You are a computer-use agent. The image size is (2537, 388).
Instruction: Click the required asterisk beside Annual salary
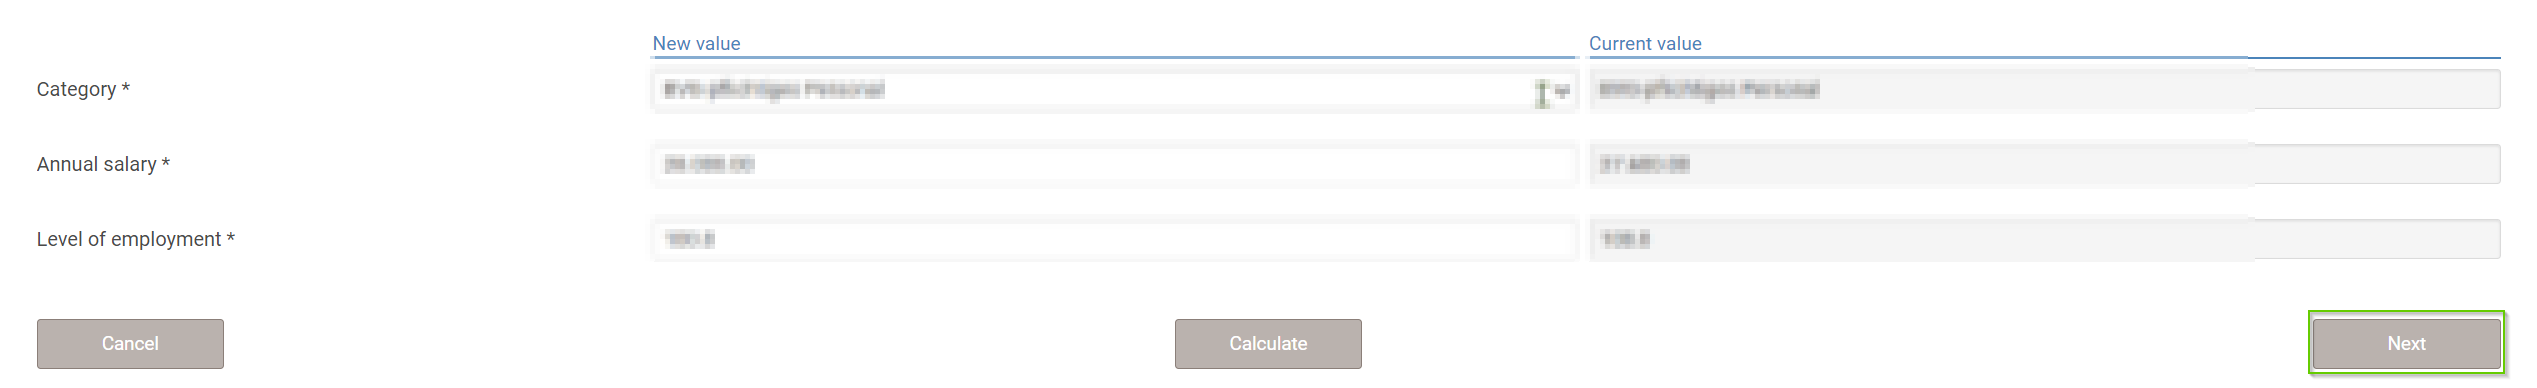pyautogui.click(x=166, y=163)
